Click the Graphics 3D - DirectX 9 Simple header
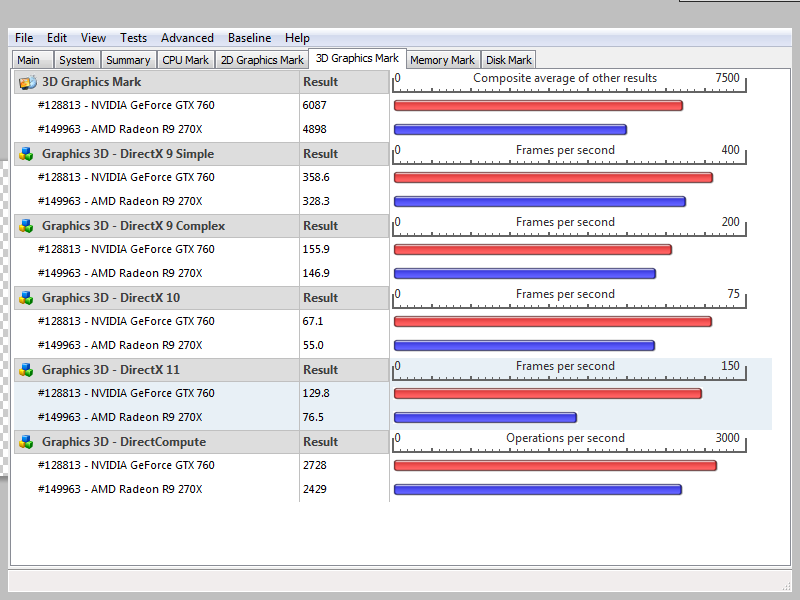 pos(156,154)
